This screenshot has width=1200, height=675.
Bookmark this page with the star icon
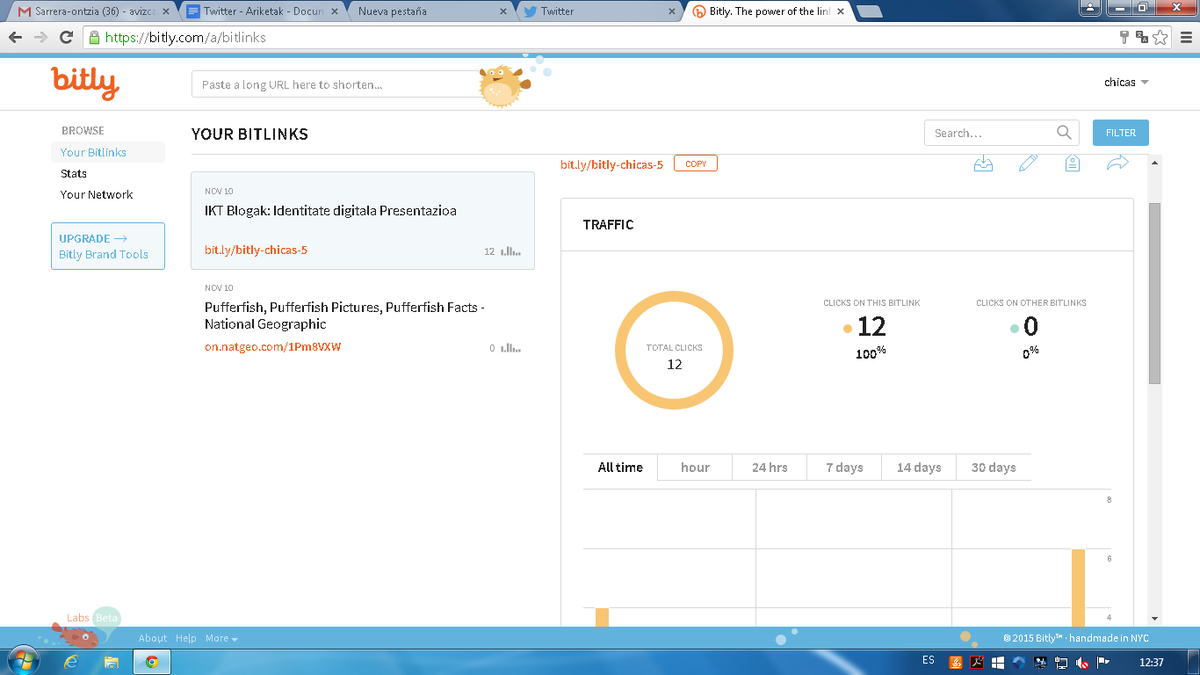[x=1160, y=37]
